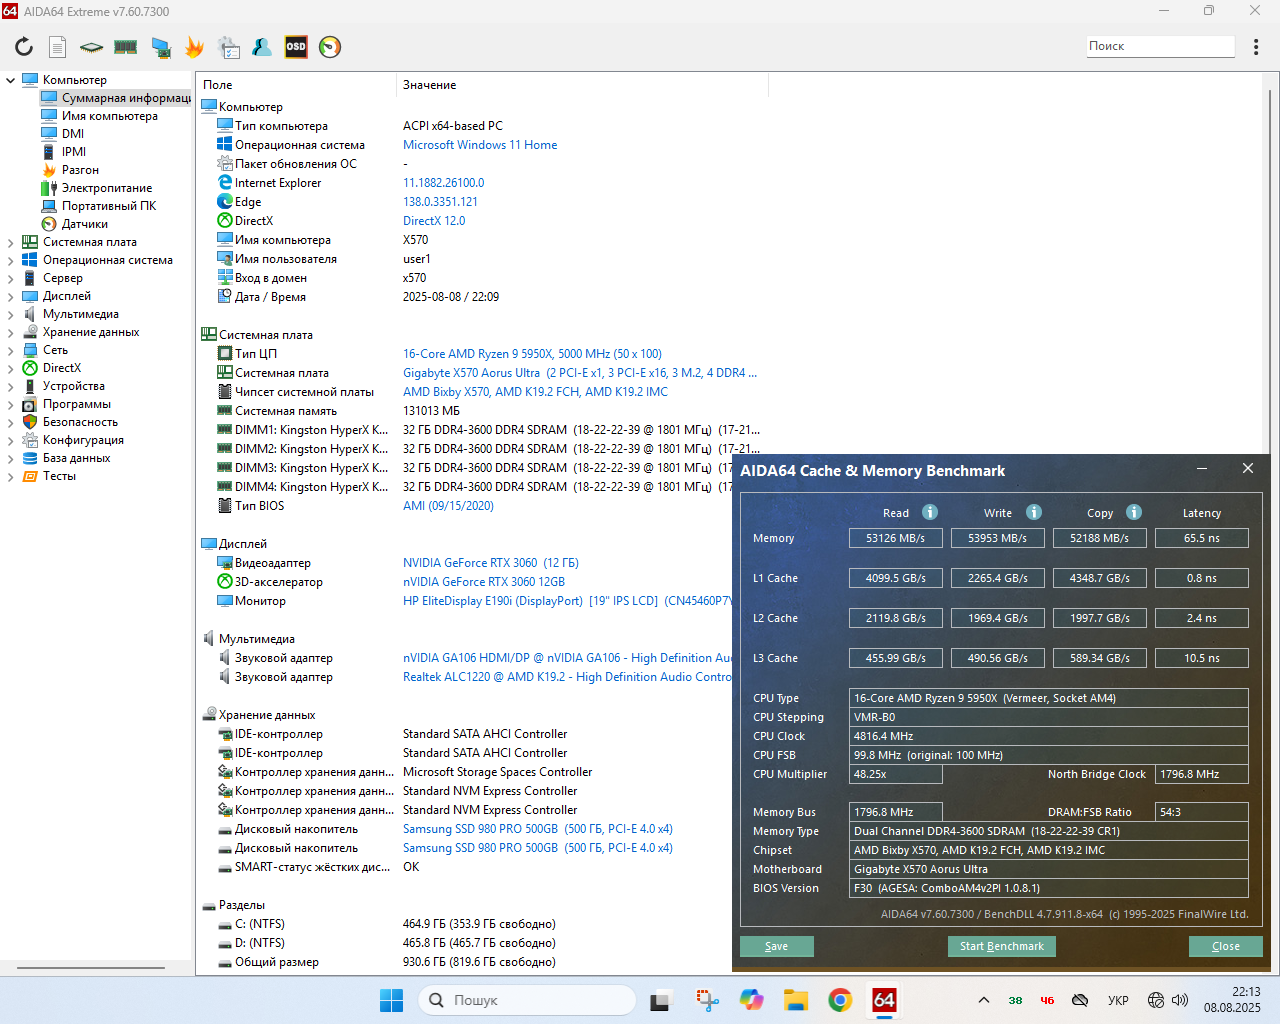Select Безопасность in the tree
This screenshot has height=1024, width=1280.
tap(80, 422)
